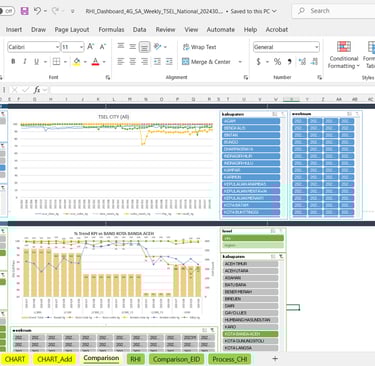The height and width of the screenshot is (366, 375).
Task: Expand the Merge & Center dropdown arrow
Action: pos(240,62)
